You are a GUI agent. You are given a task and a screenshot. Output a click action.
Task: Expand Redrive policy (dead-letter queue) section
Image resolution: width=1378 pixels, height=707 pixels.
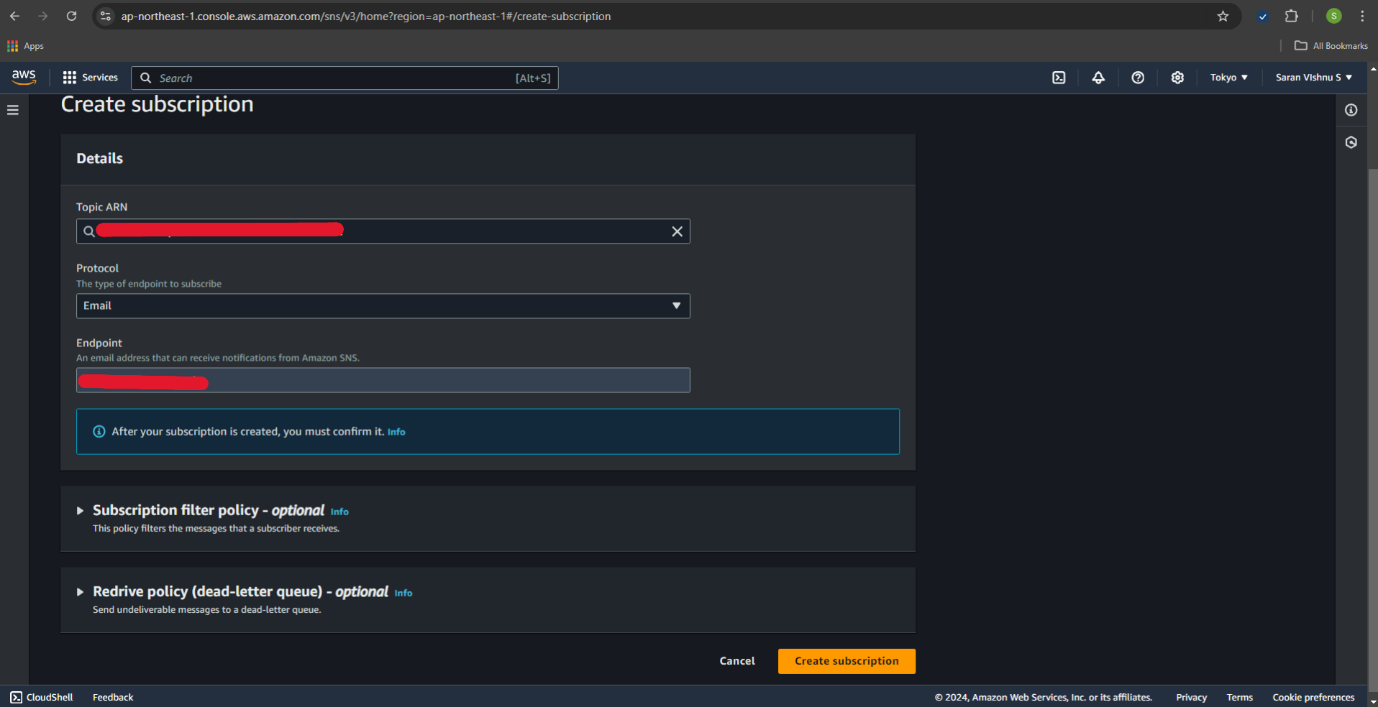click(x=81, y=592)
